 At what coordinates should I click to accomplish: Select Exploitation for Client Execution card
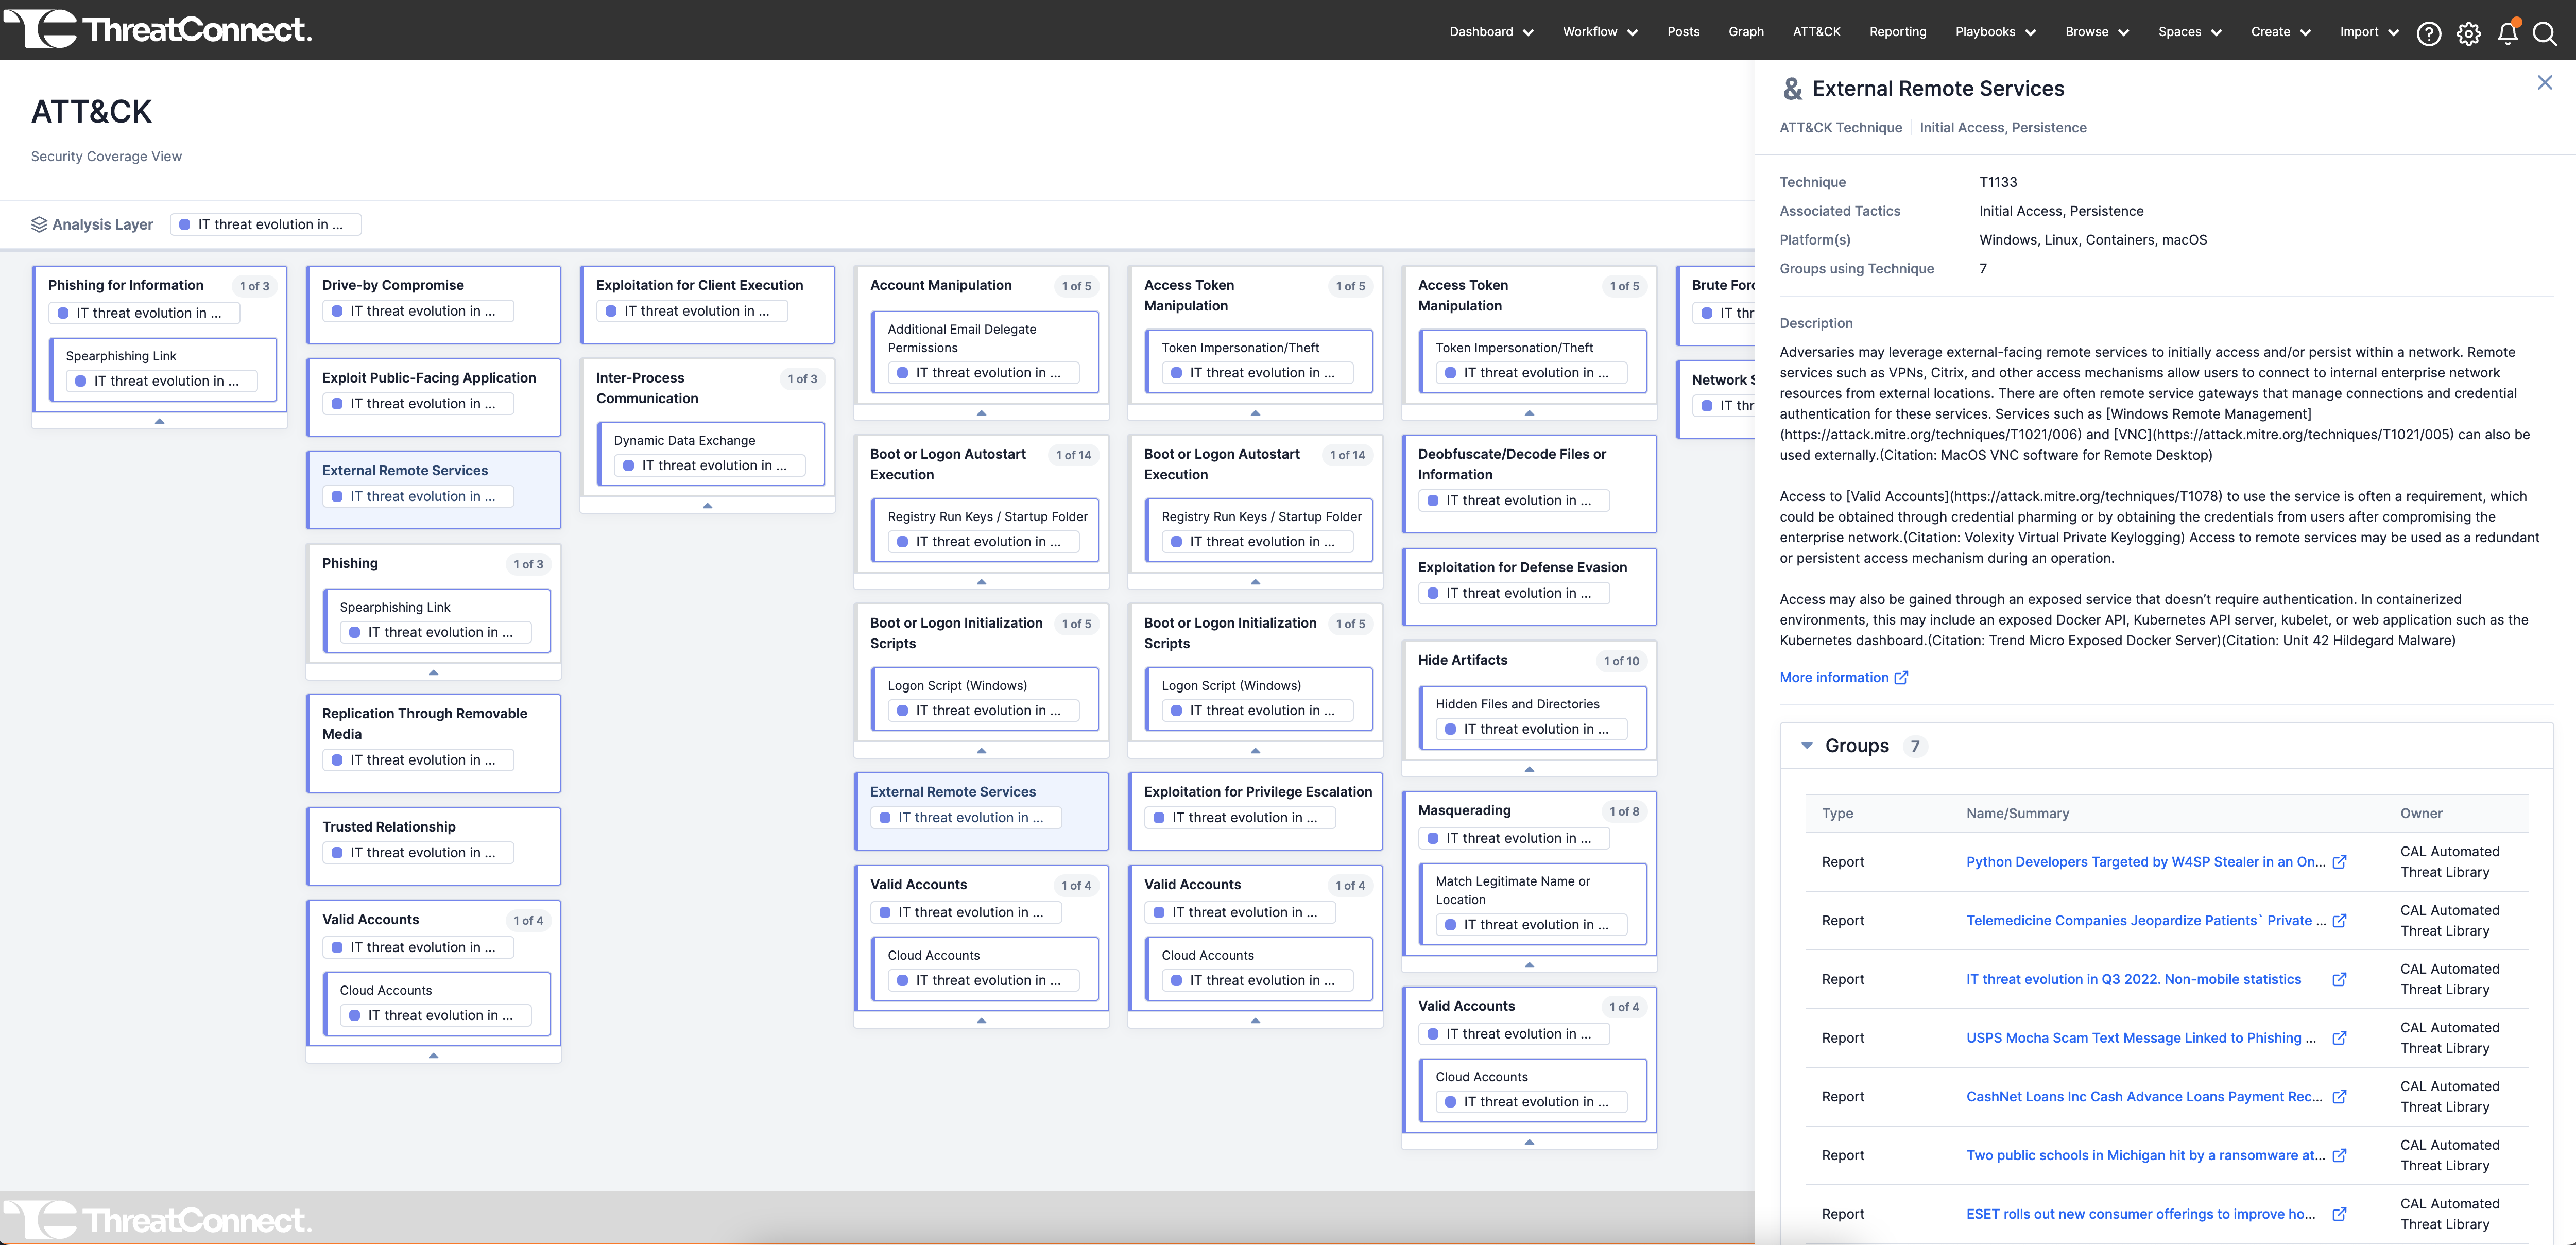click(707, 304)
